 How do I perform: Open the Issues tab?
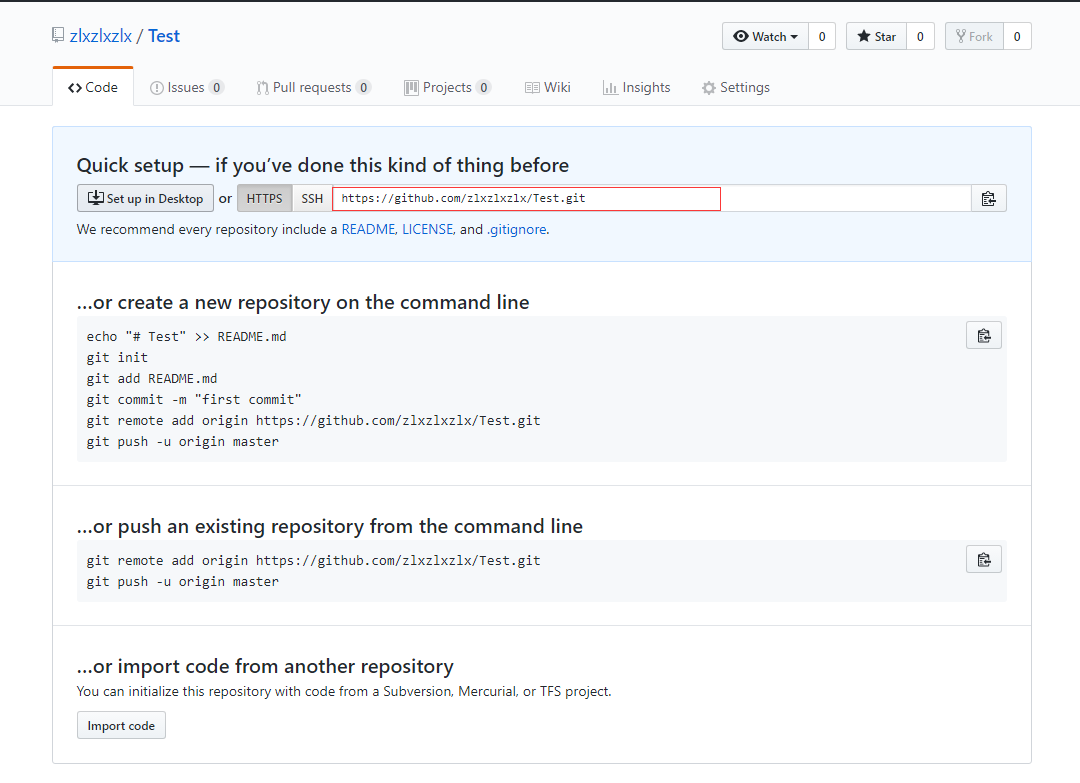(x=186, y=87)
